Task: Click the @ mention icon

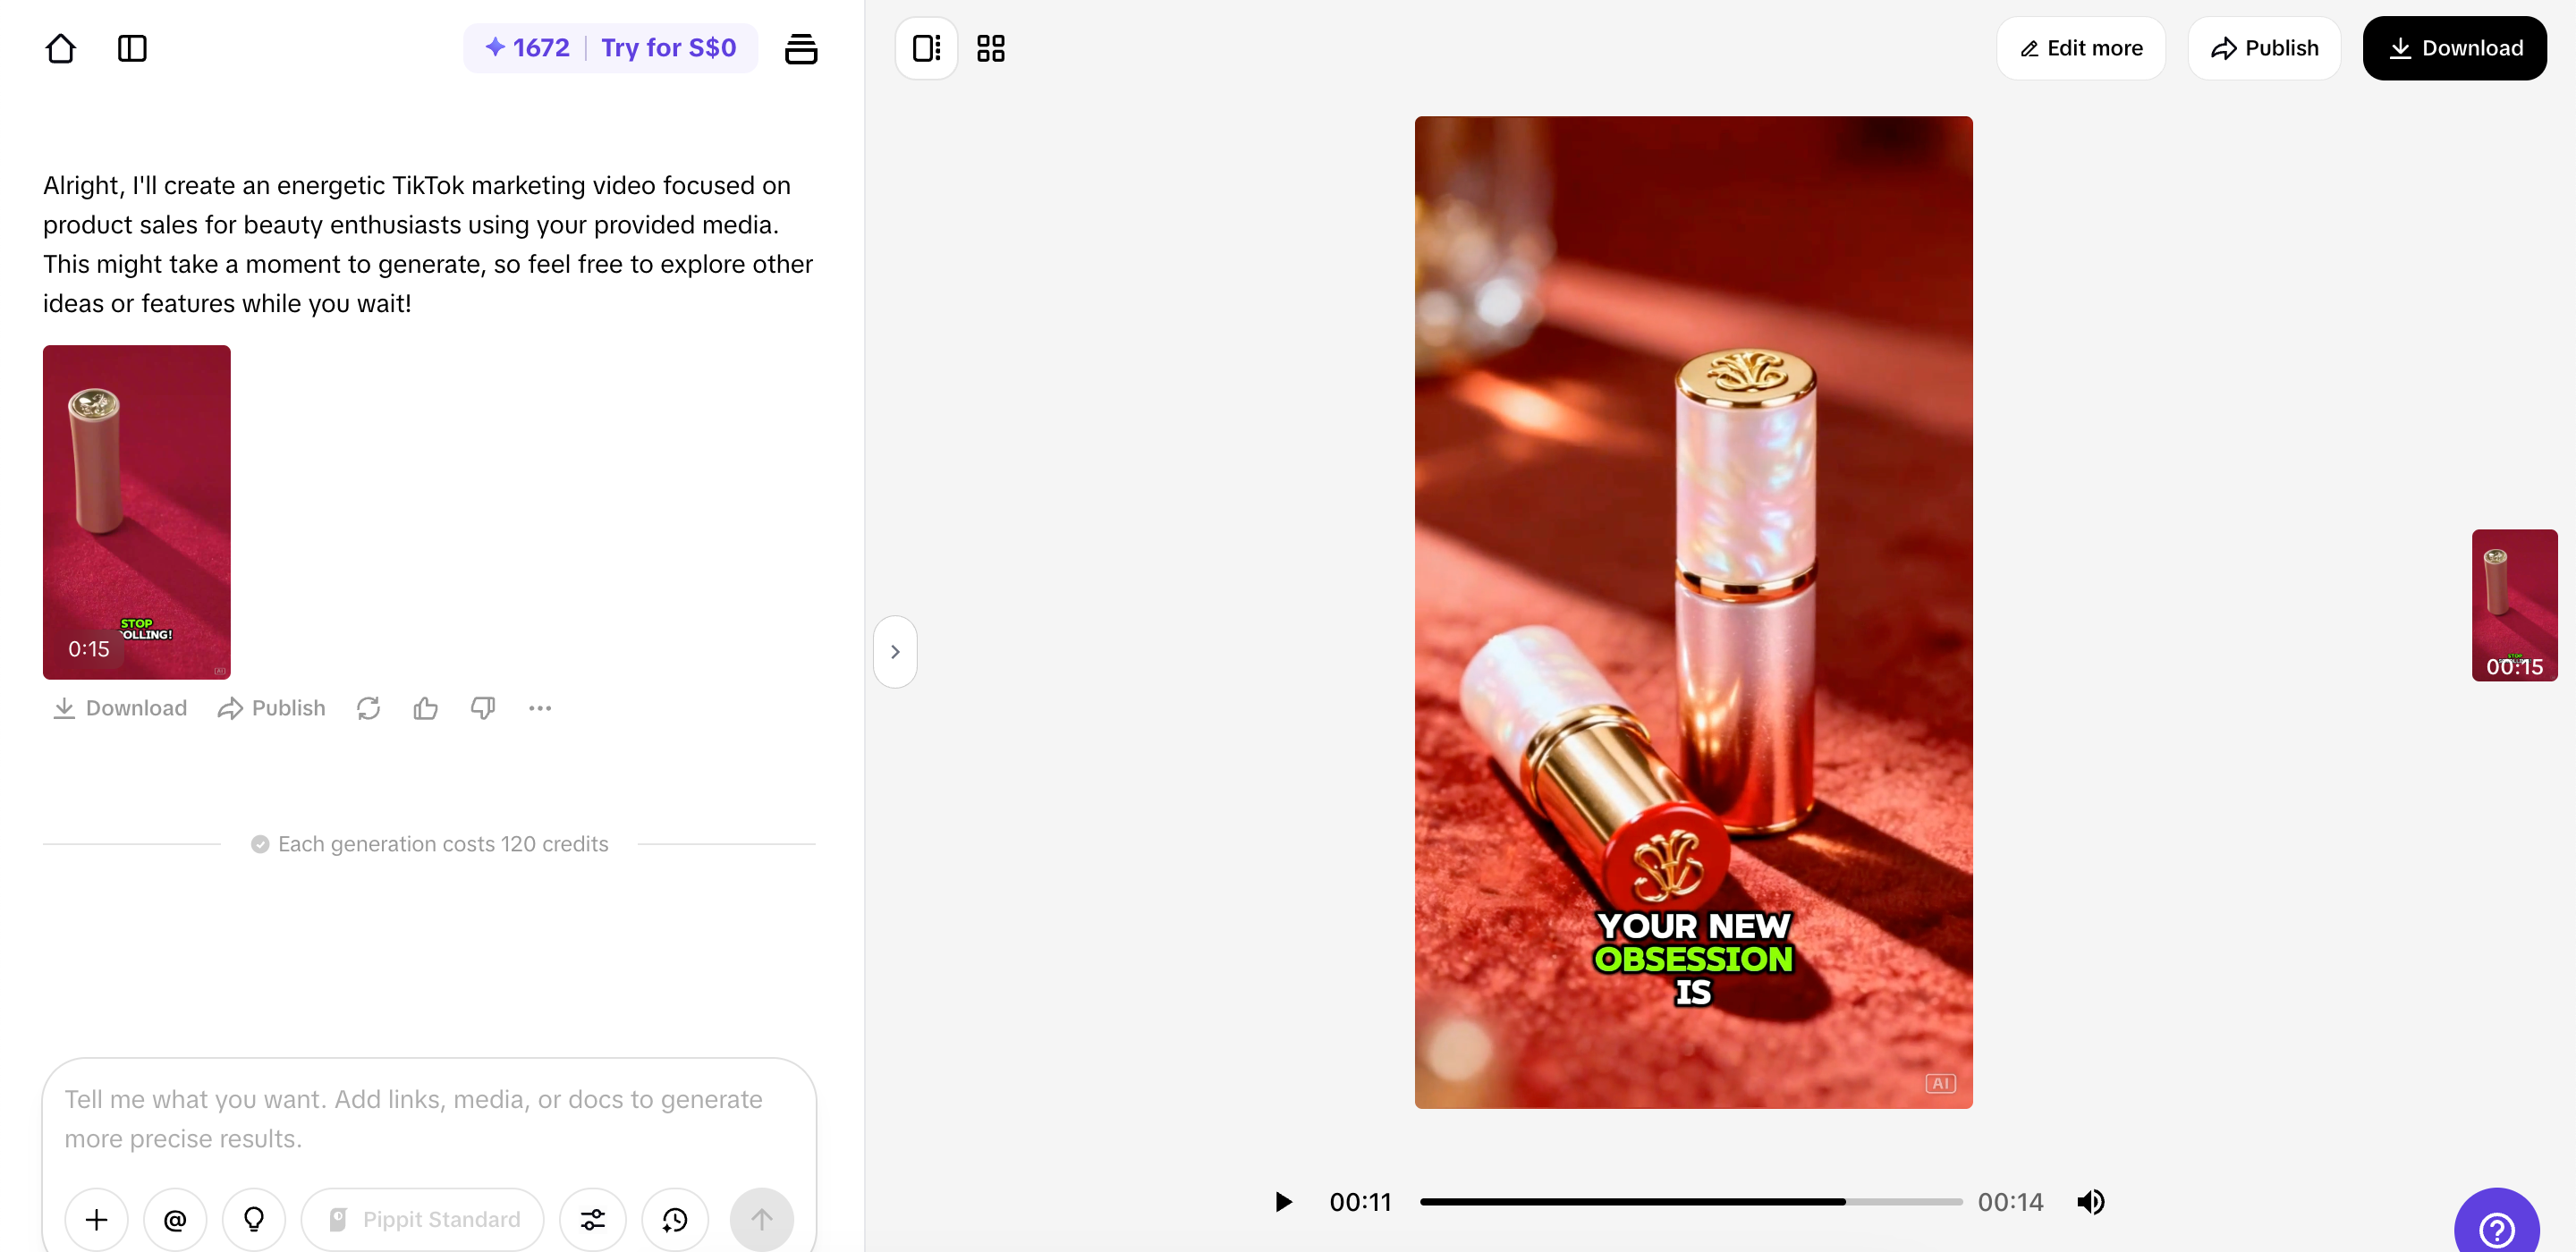Action: point(175,1219)
